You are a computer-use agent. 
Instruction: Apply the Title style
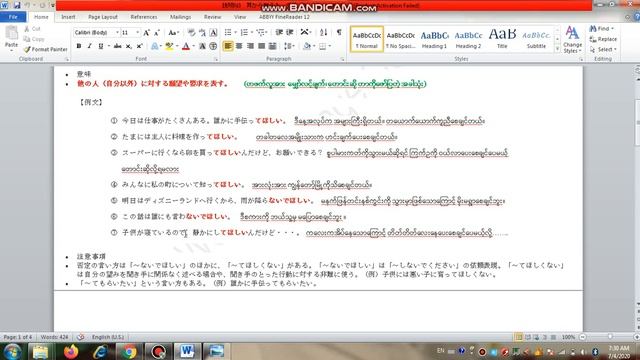tap(502, 39)
